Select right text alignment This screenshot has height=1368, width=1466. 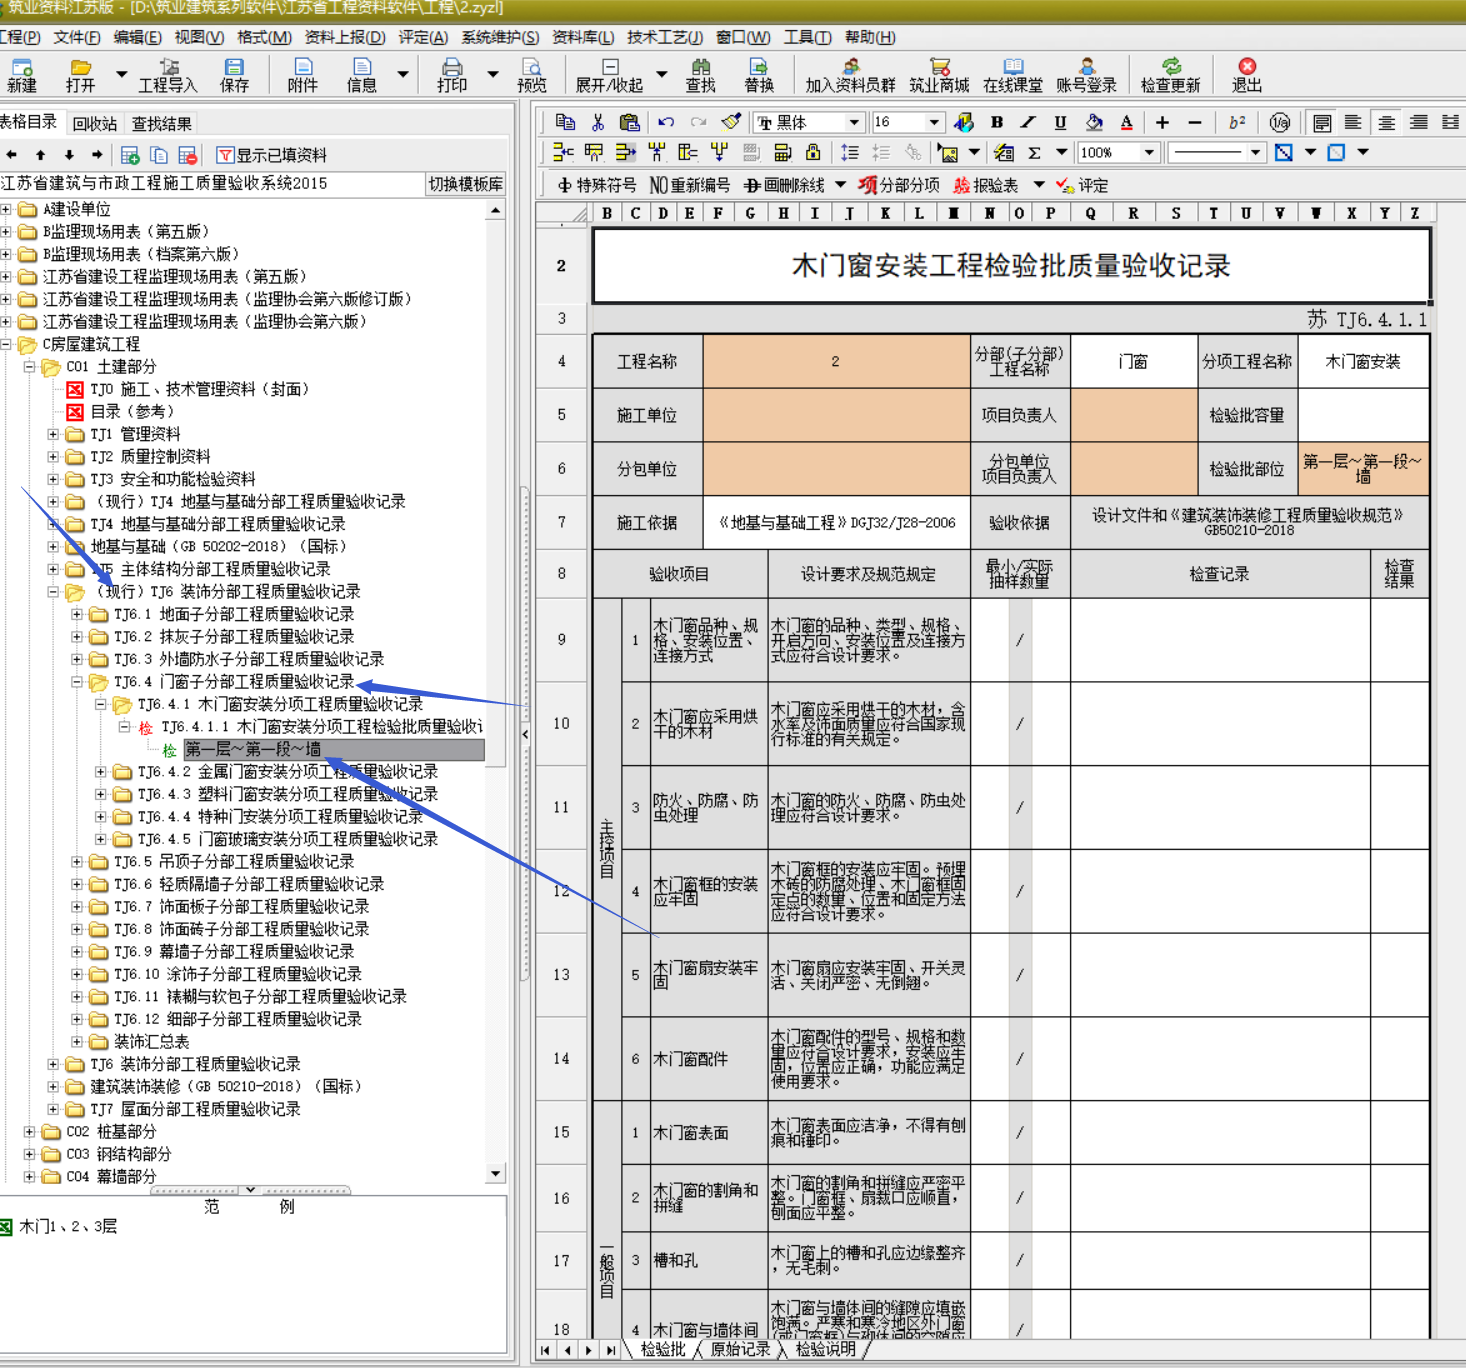point(1418,122)
